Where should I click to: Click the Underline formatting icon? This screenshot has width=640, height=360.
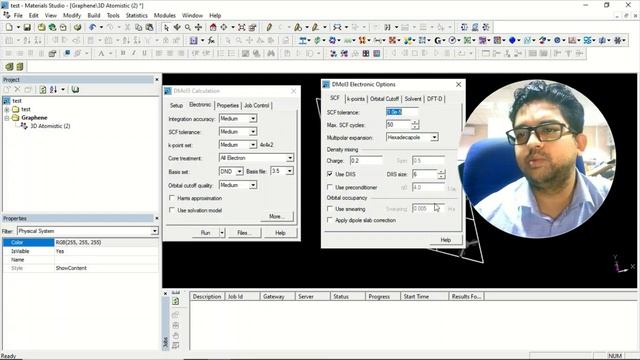tap(144, 53)
